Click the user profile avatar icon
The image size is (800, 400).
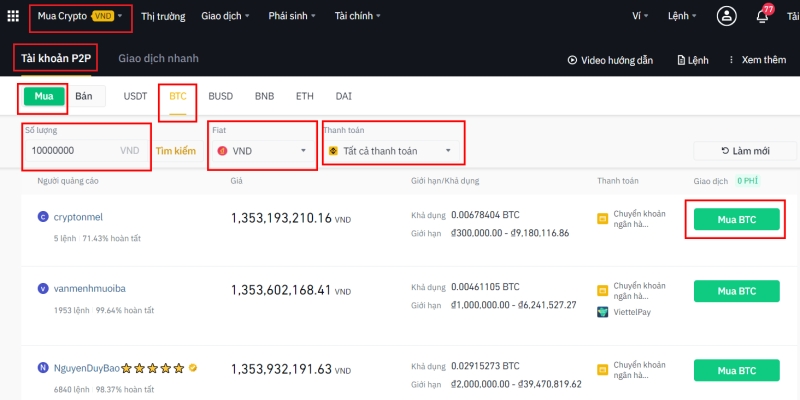[727, 17]
